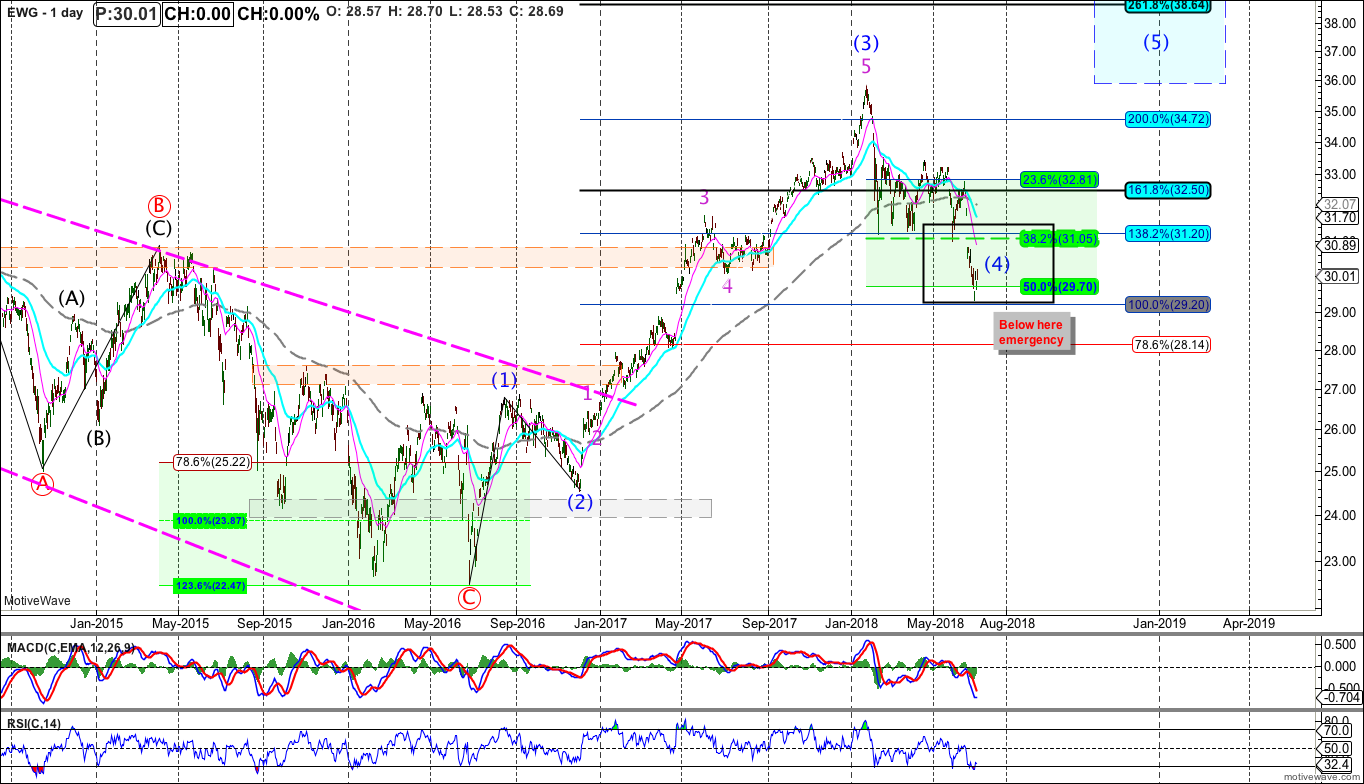1364x784 pixels.
Task: Select the Apr-2019 date axis label
Action: click(1248, 622)
